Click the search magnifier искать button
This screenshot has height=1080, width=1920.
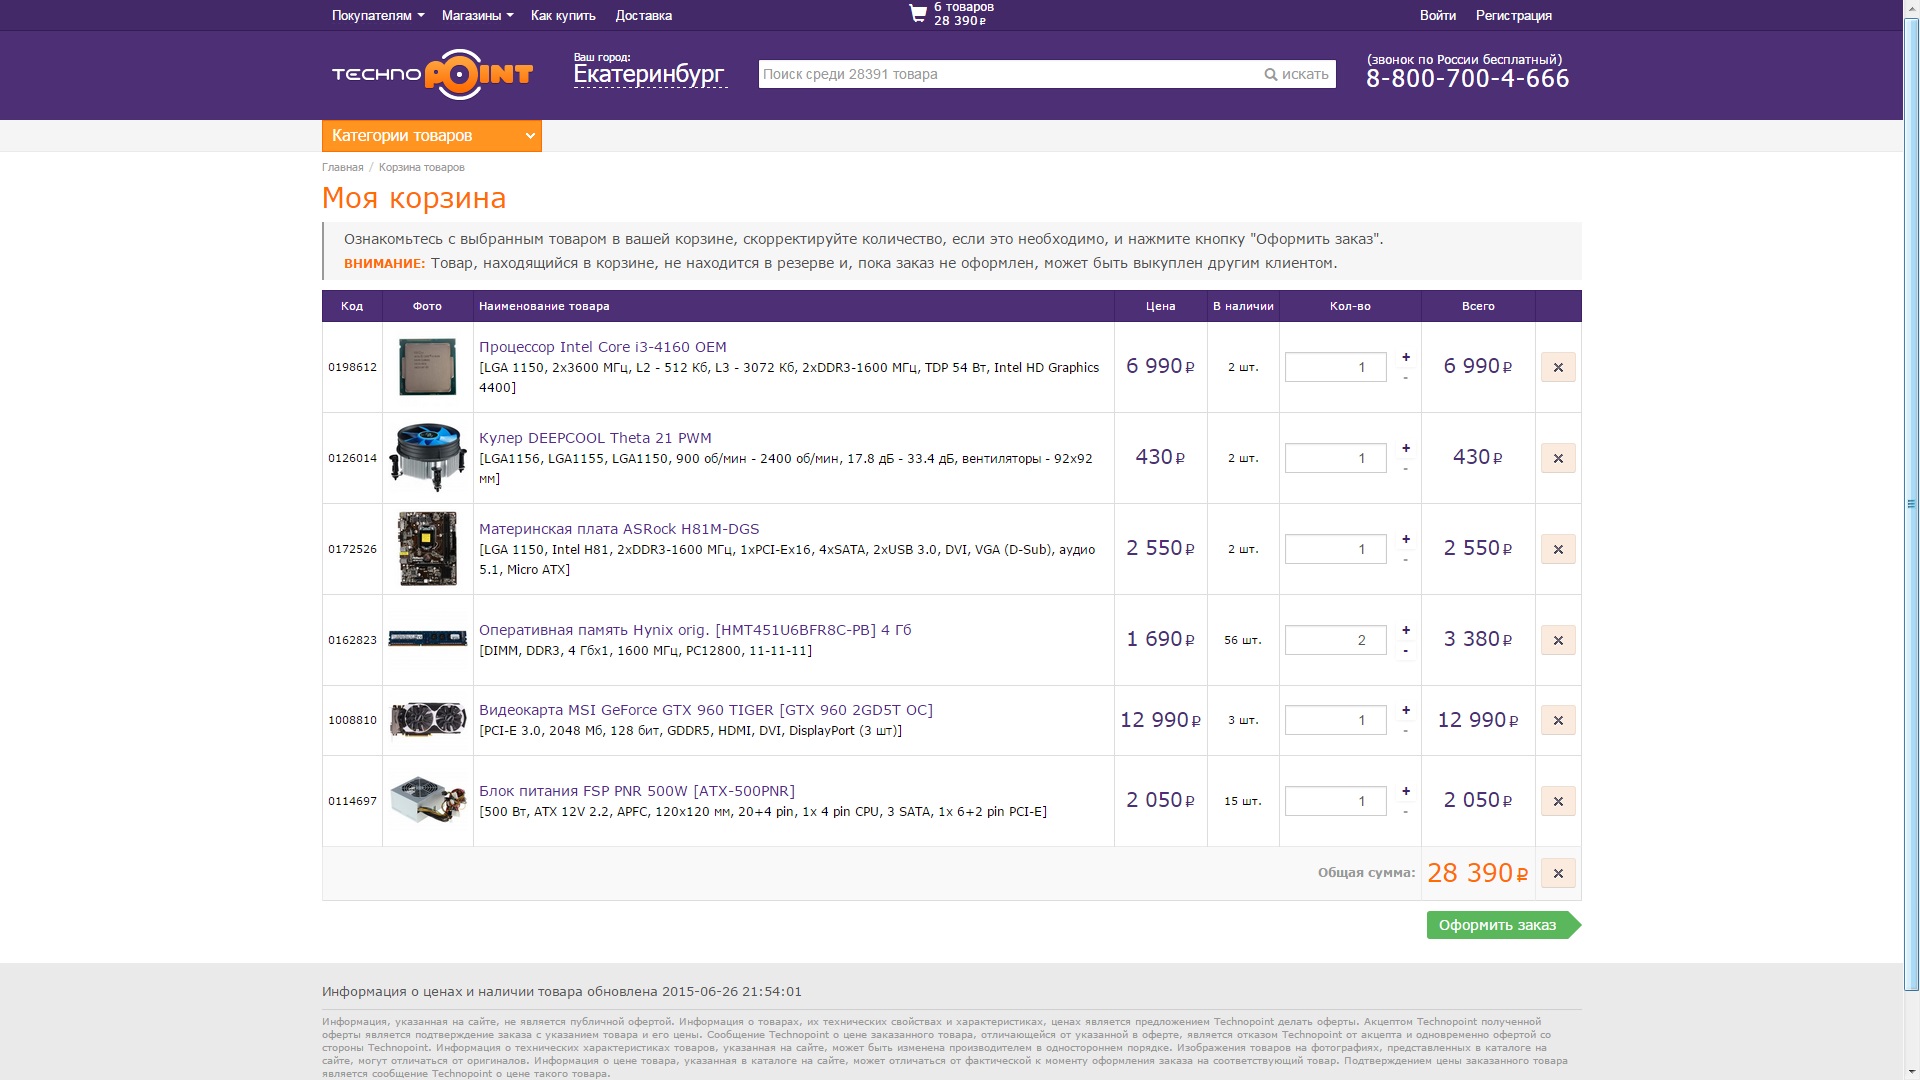1296,74
